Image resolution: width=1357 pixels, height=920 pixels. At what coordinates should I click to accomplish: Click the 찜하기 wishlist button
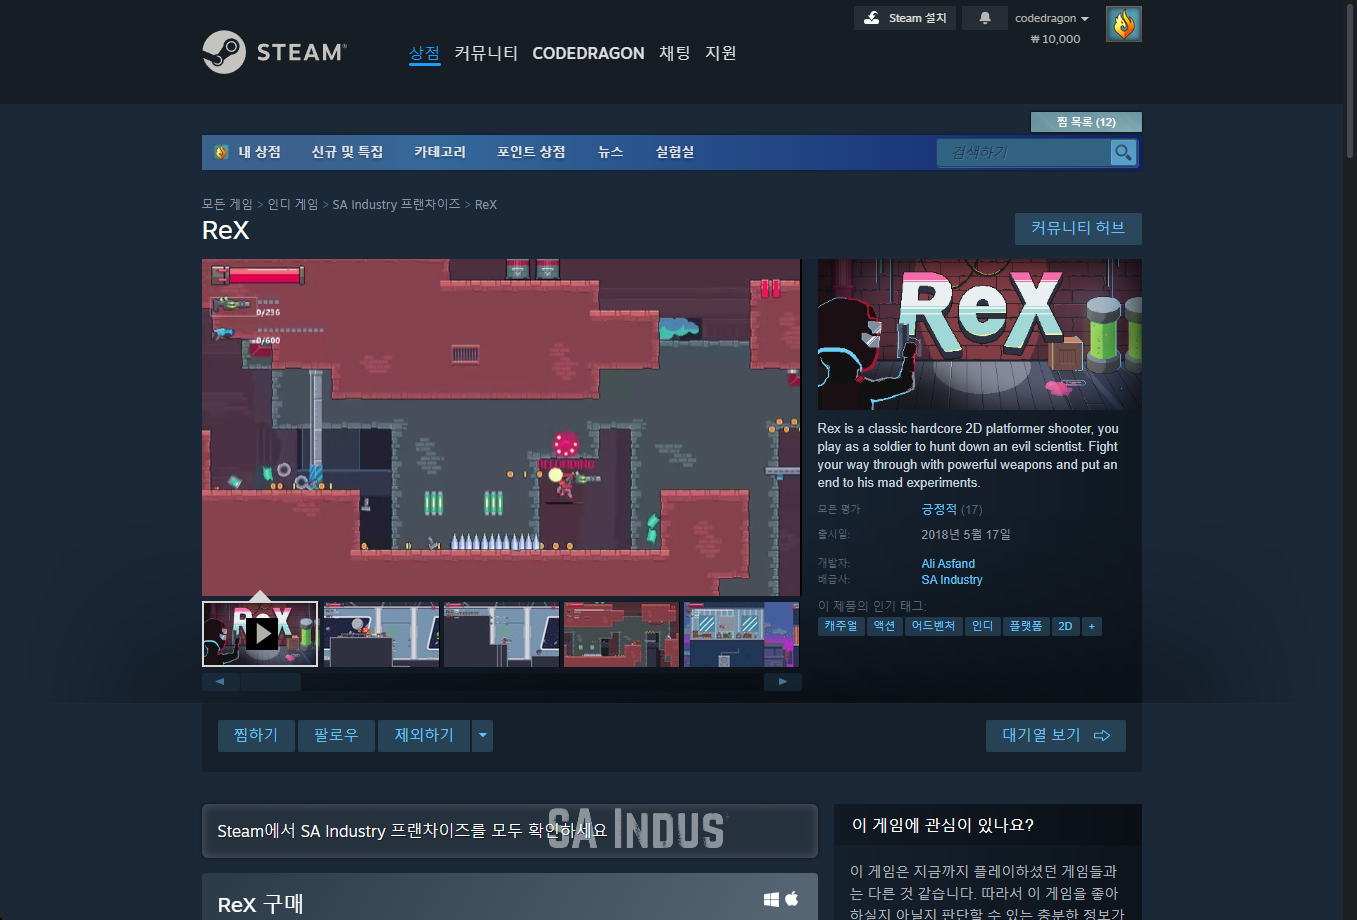pyautogui.click(x=256, y=735)
